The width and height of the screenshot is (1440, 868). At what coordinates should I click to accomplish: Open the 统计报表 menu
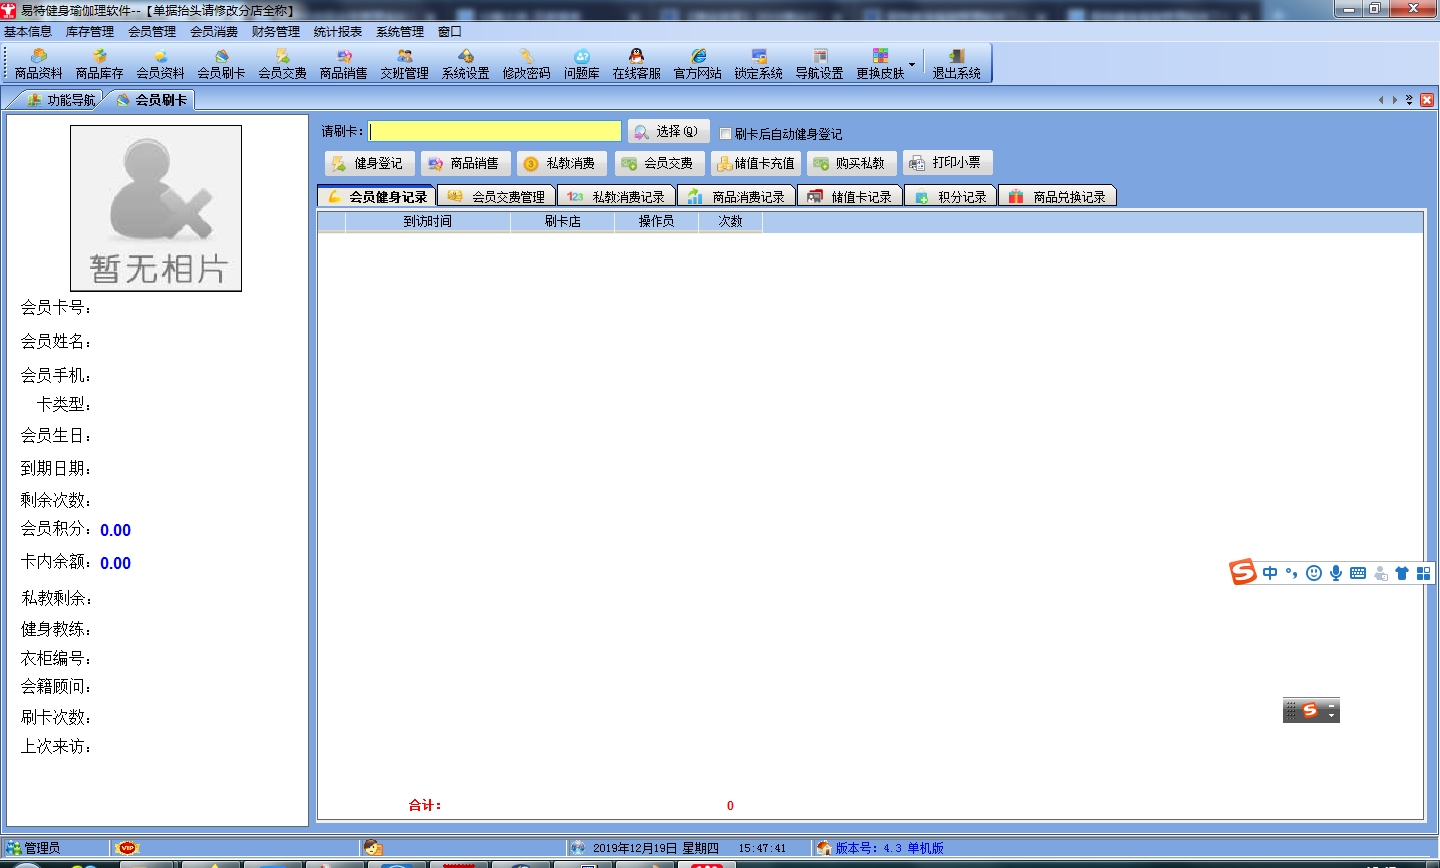(338, 32)
